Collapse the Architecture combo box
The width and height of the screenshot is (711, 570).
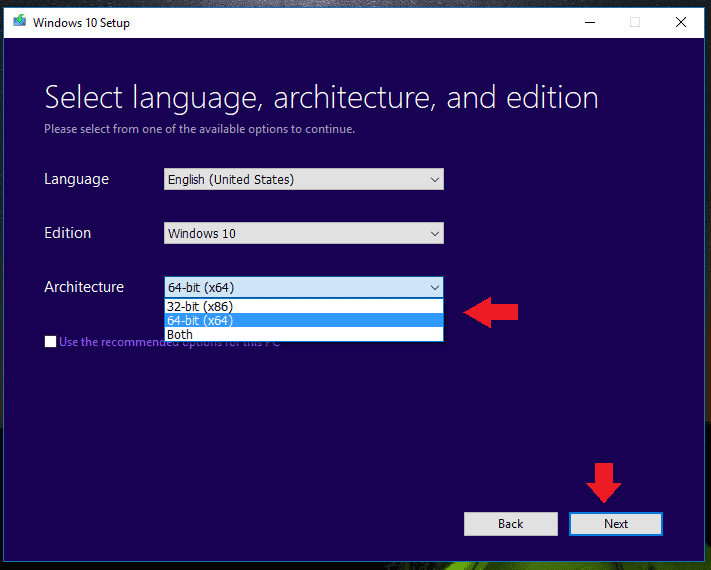click(x=304, y=287)
